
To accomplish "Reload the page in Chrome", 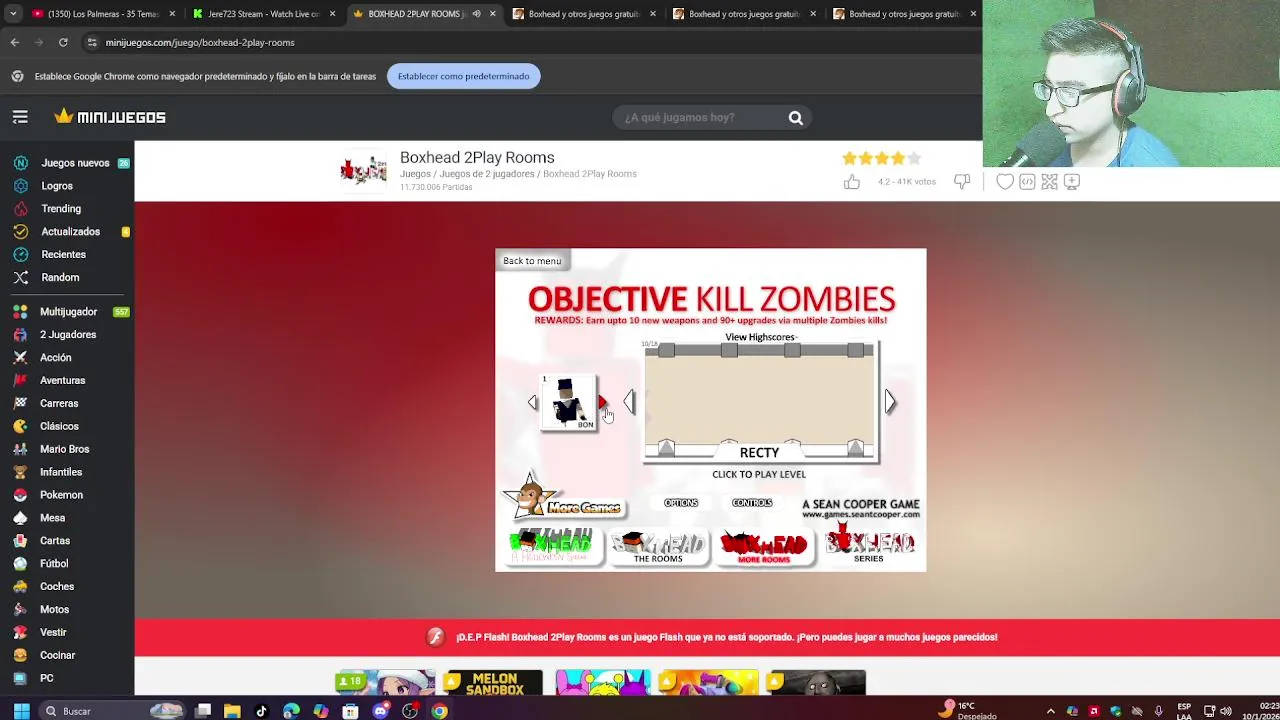I will [x=63, y=42].
